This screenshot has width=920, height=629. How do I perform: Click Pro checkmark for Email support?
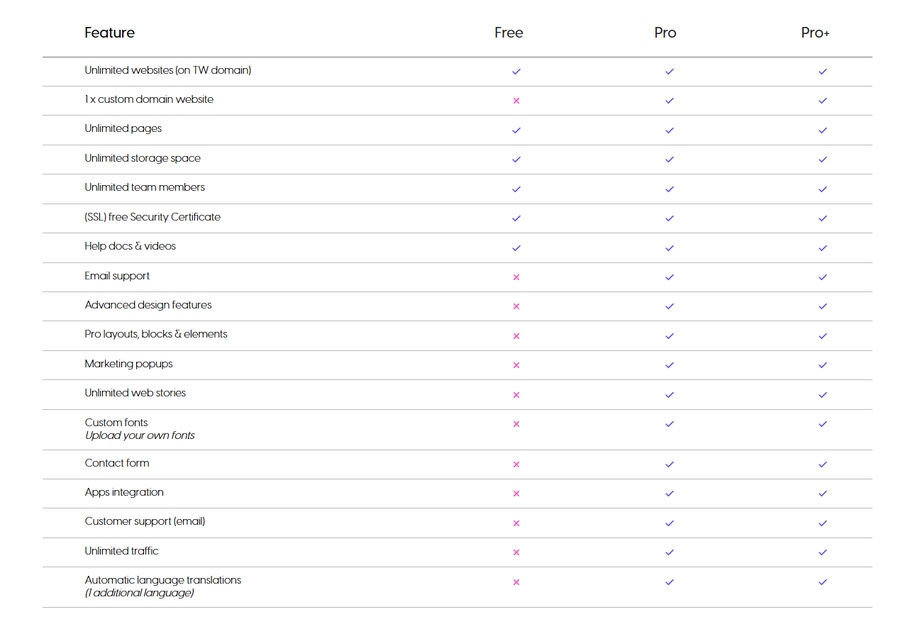[669, 277]
